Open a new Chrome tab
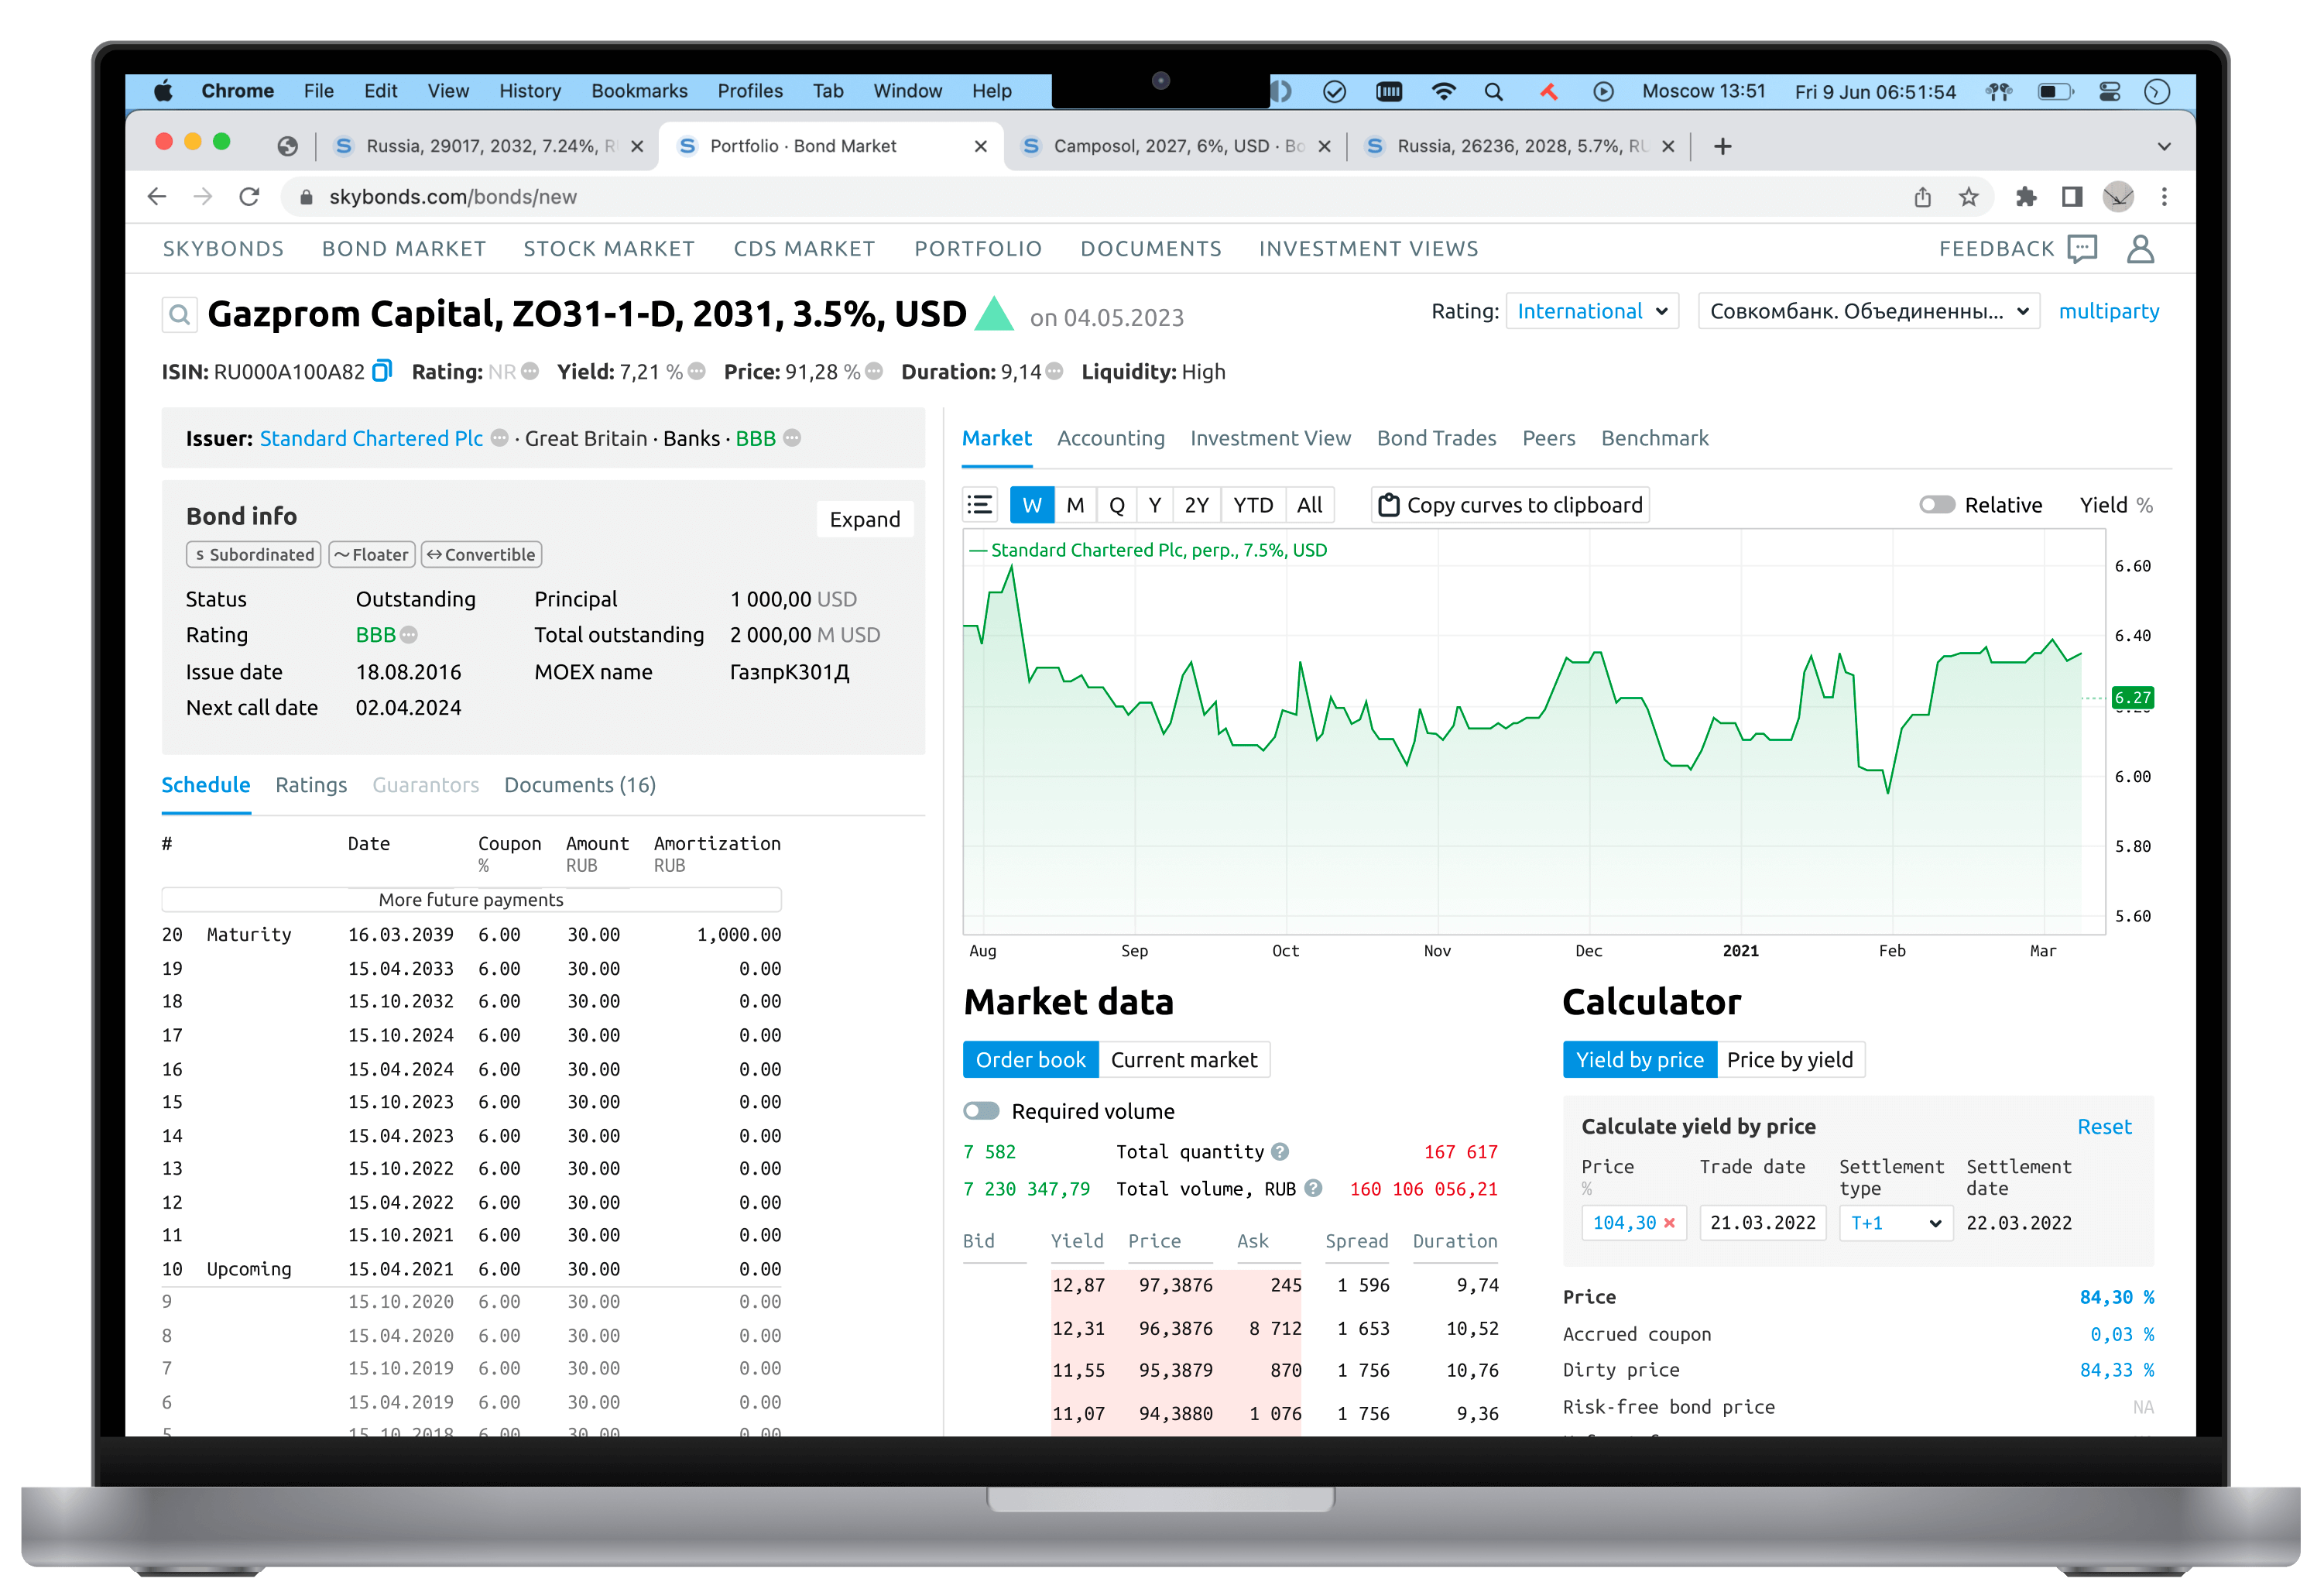 point(1722,146)
